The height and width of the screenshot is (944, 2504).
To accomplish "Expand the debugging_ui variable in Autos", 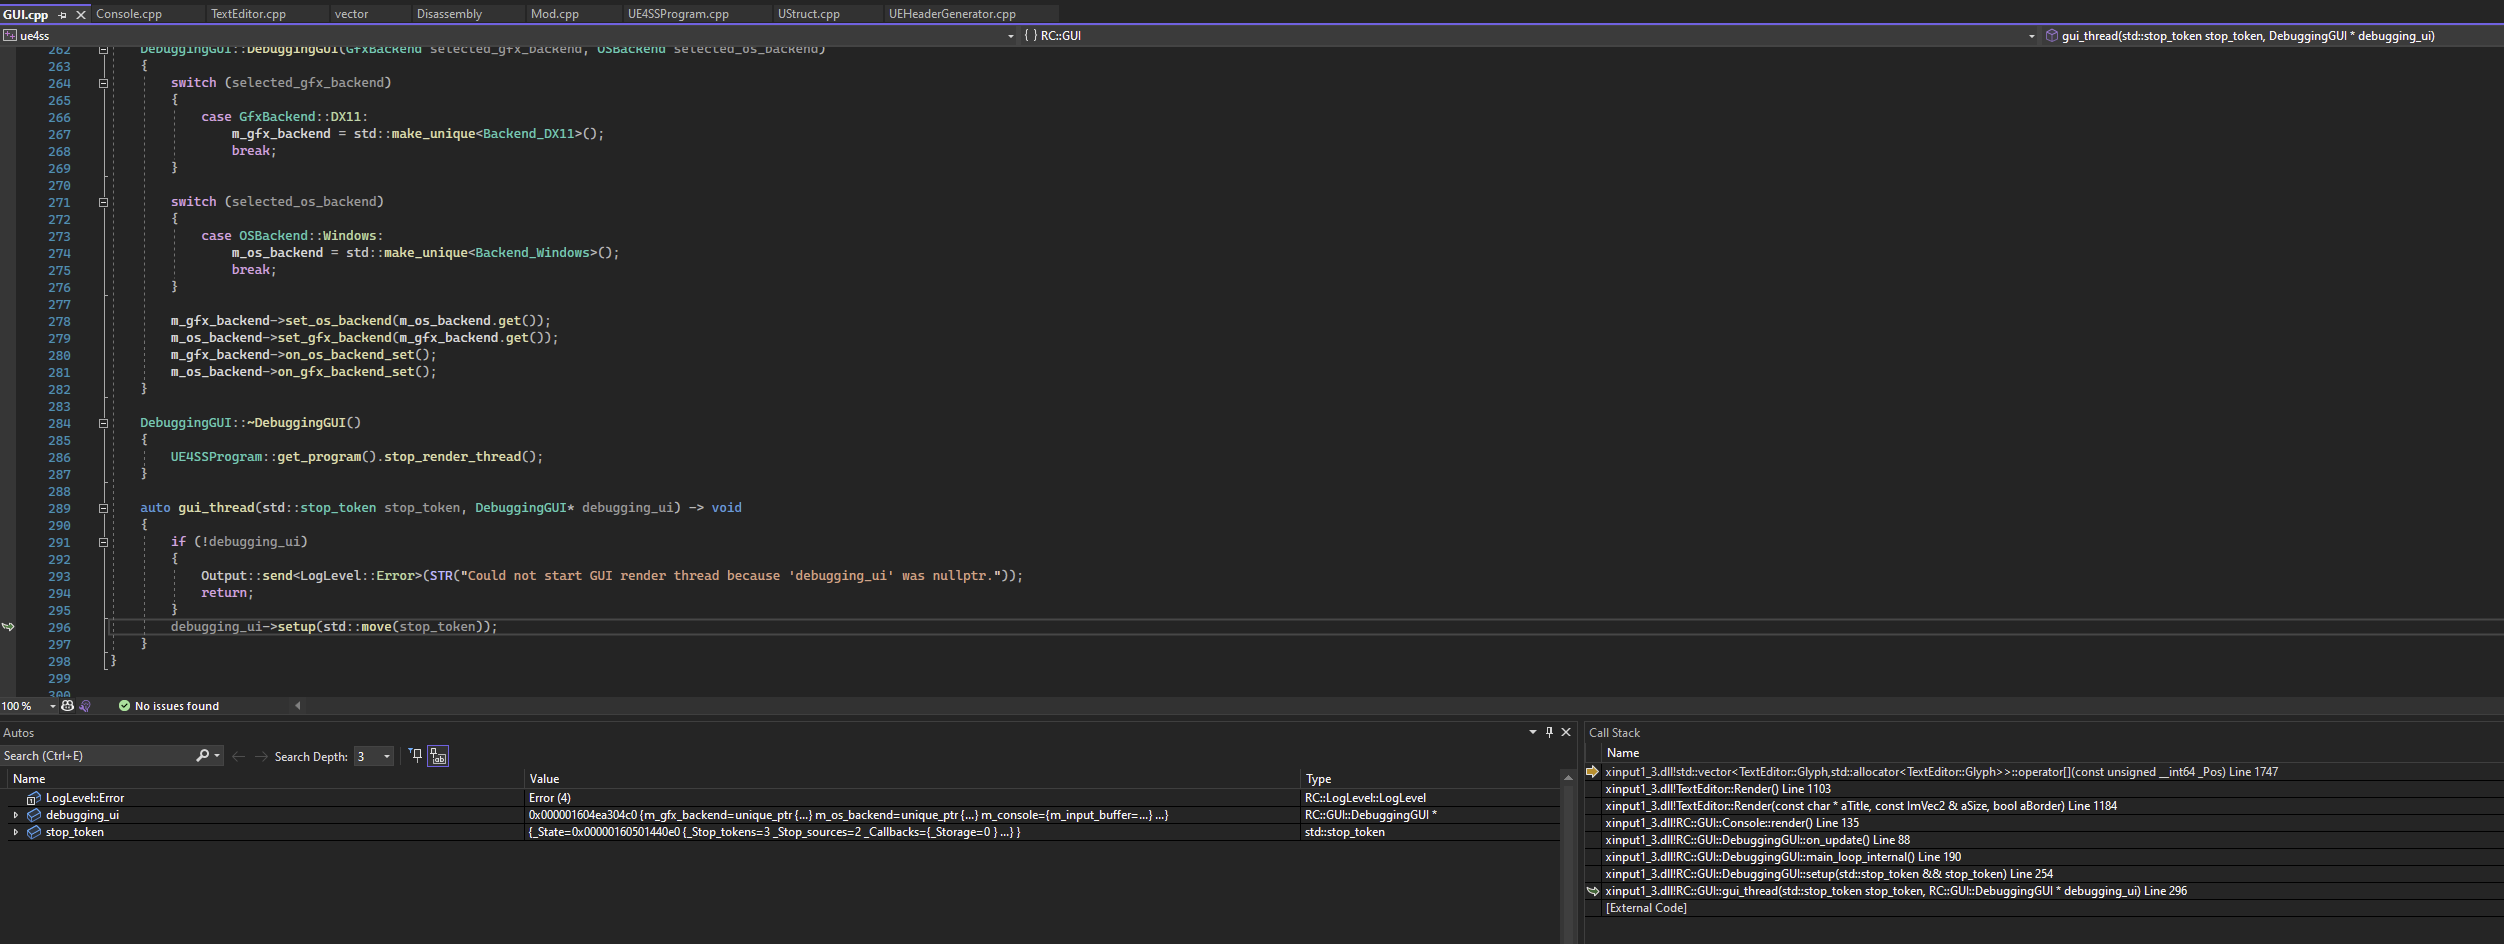I will [x=16, y=815].
